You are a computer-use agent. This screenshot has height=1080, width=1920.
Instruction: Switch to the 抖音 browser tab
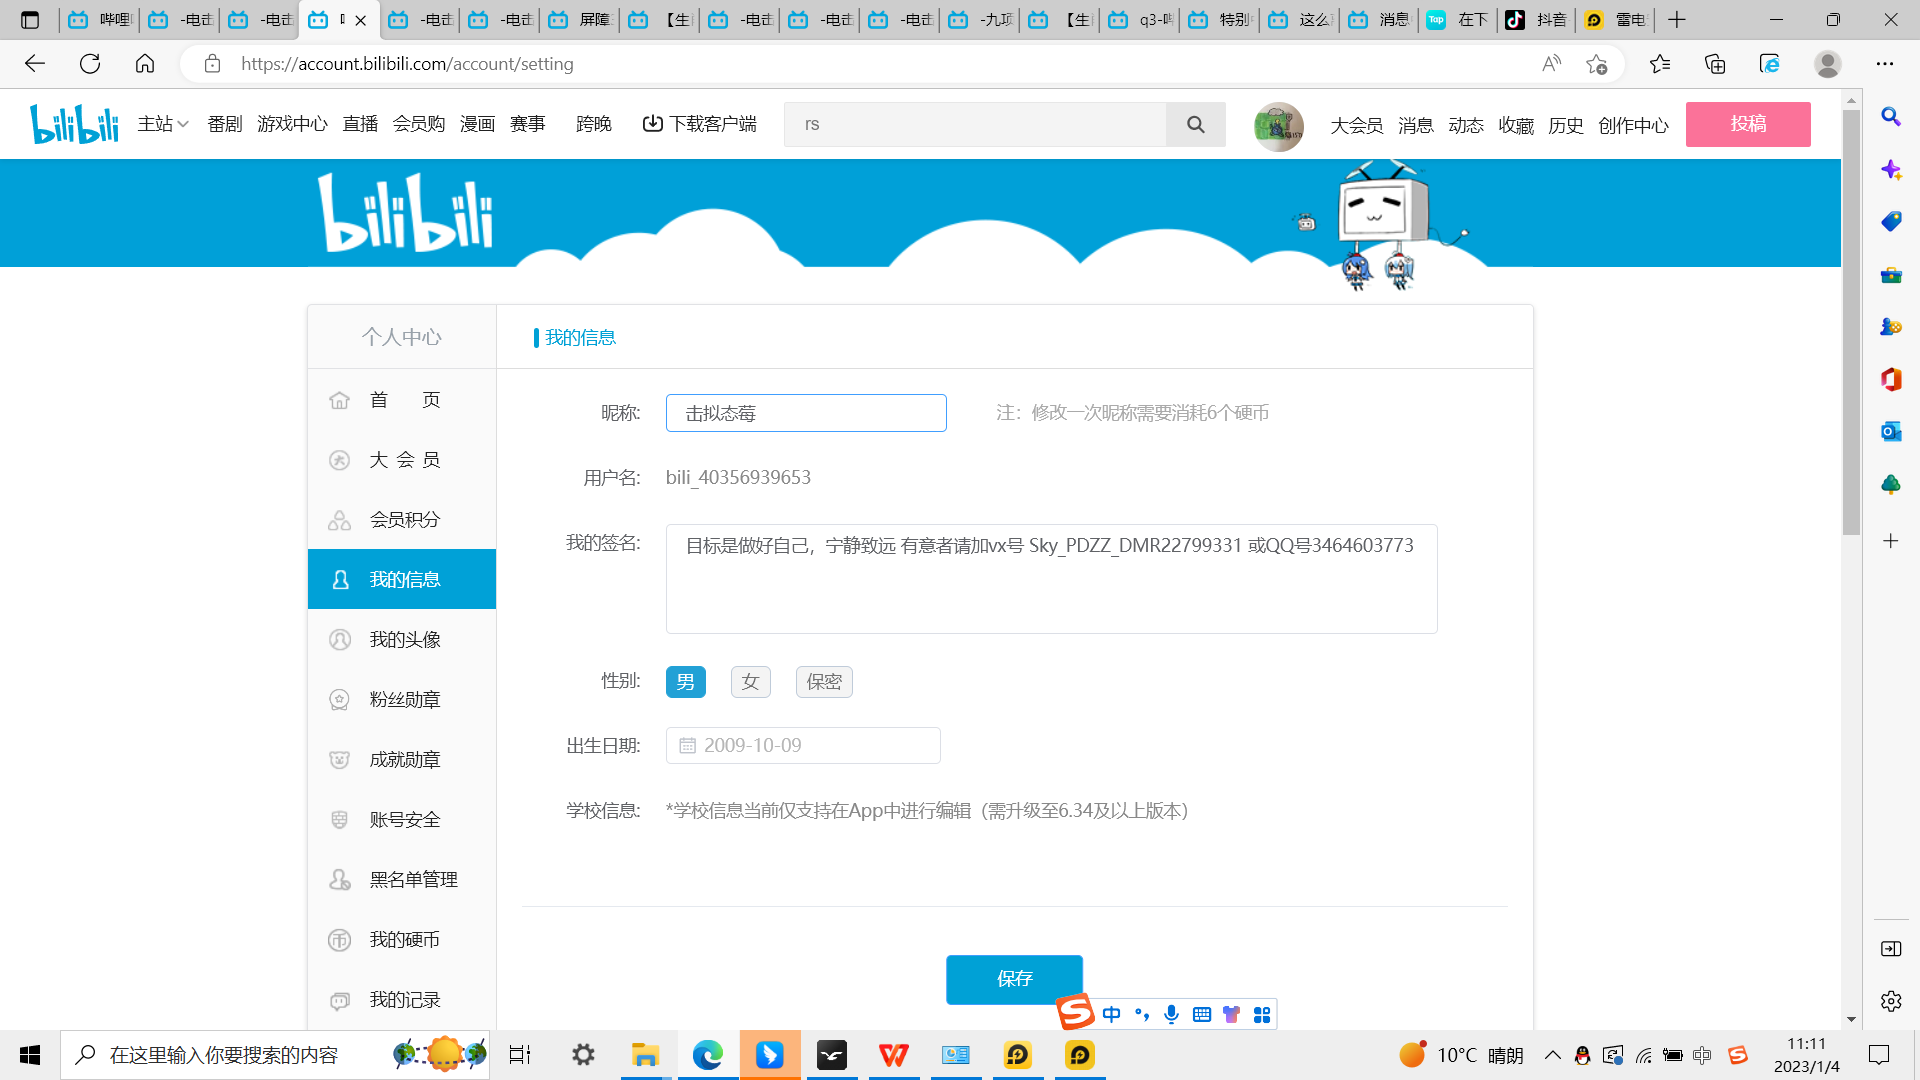[x=1537, y=19]
